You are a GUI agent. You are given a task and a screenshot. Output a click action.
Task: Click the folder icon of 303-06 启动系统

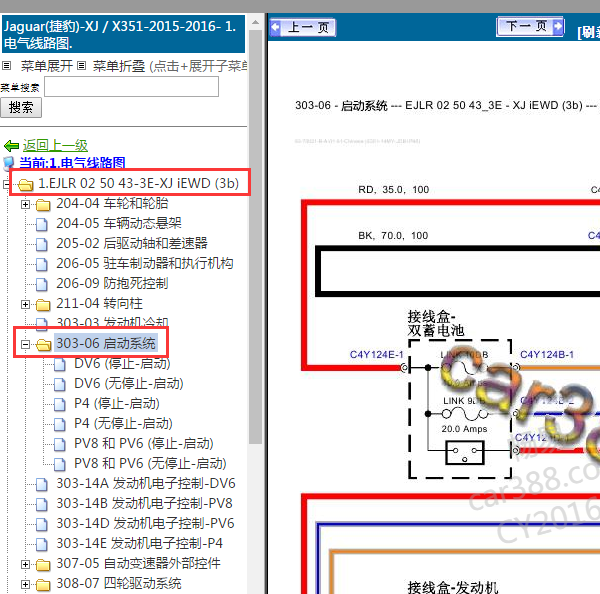(43, 345)
